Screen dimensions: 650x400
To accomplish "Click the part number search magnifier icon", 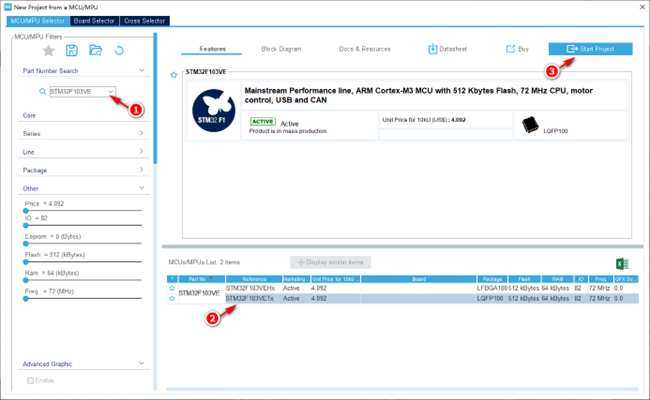I will pyautogui.click(x=42, y=91).
